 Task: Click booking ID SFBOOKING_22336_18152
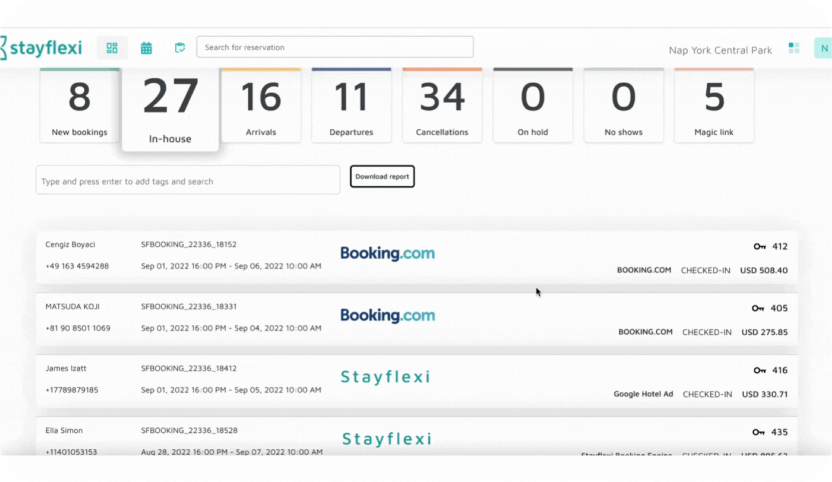point(189,245)
